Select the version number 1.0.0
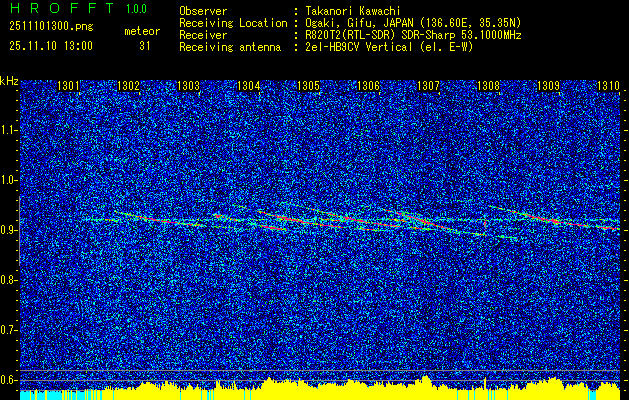This screenshot has height=400, width=629. tap(136, 9)
